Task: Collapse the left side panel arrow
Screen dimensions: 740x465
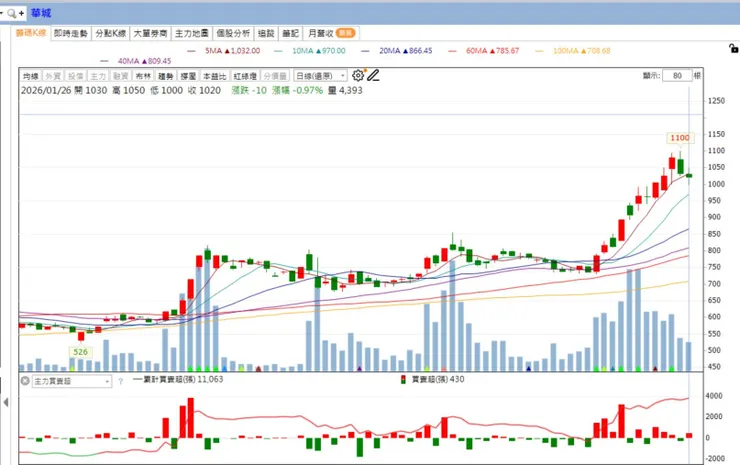Action: tap(6, 402)
